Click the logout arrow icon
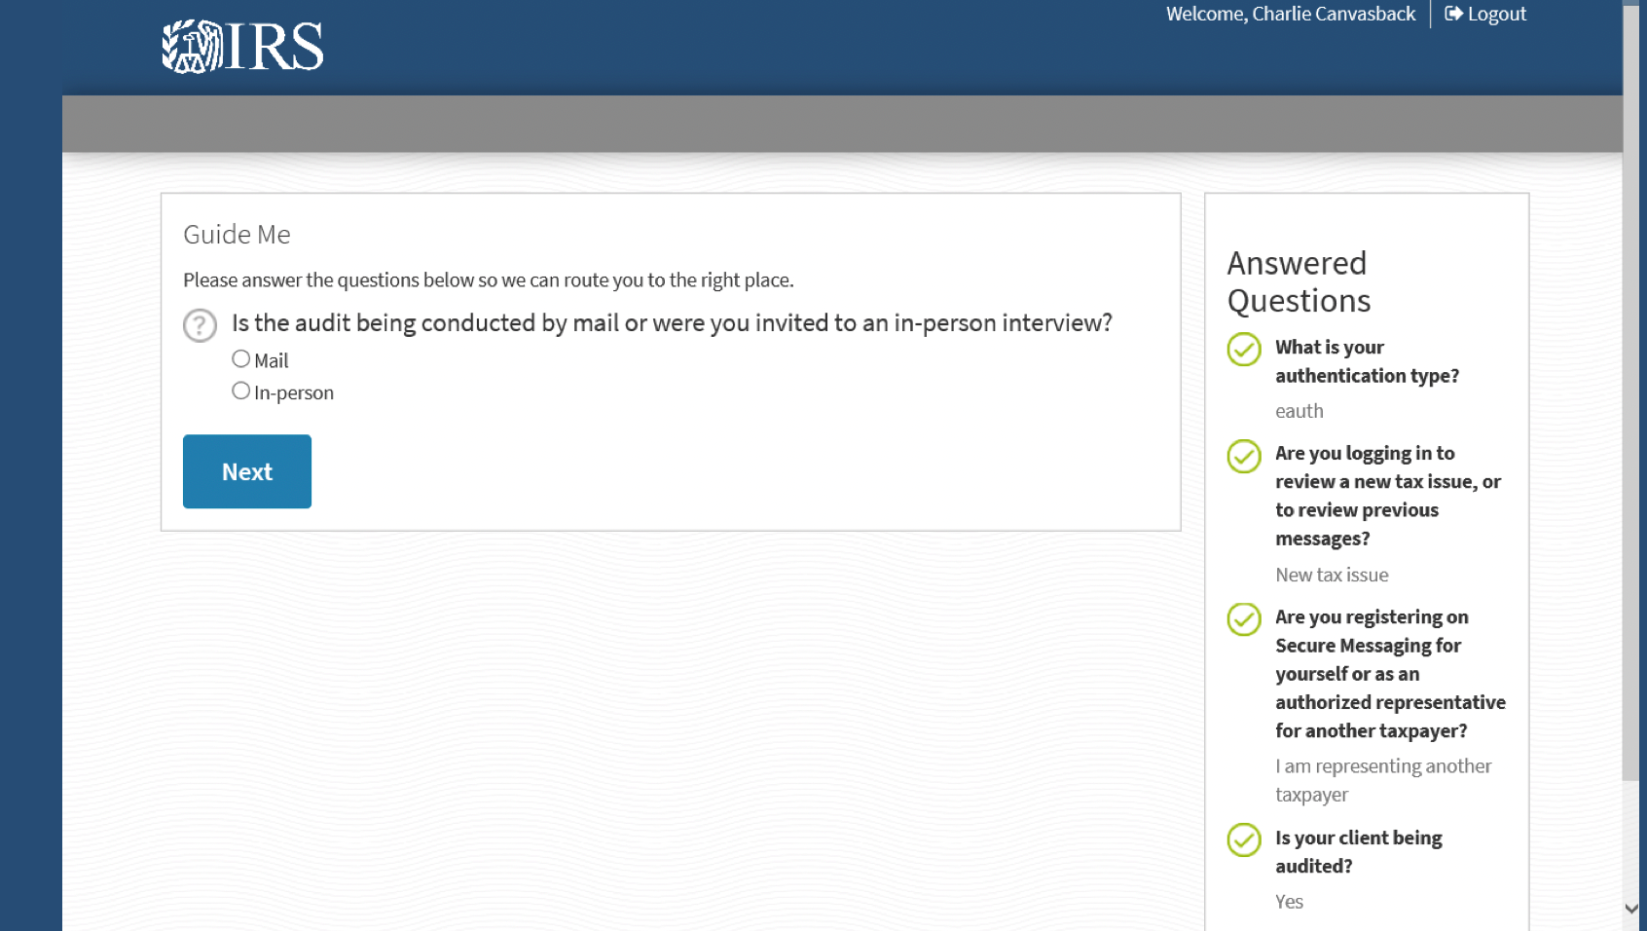The image size is (1647, 931). 1453,14
